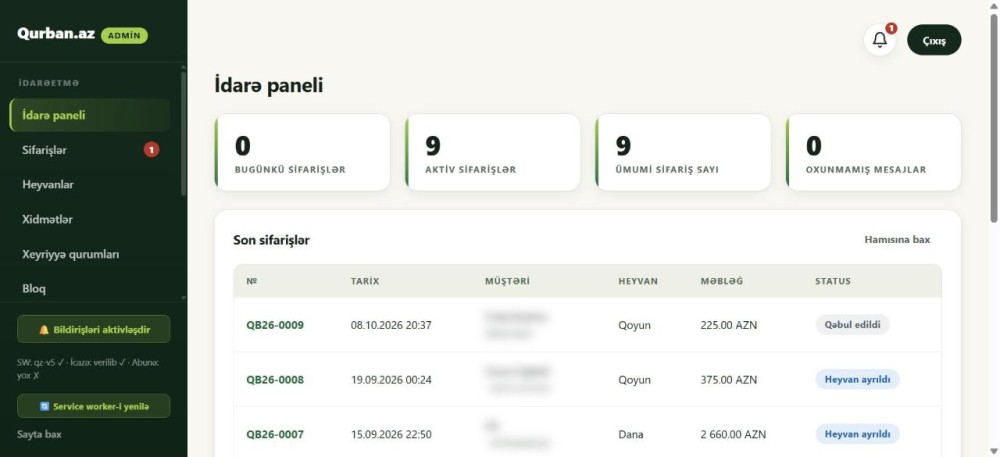Click the refresh icon in Service worker-i yenilə
This screenshot has width=1000, height=457.
pos(45,406)
